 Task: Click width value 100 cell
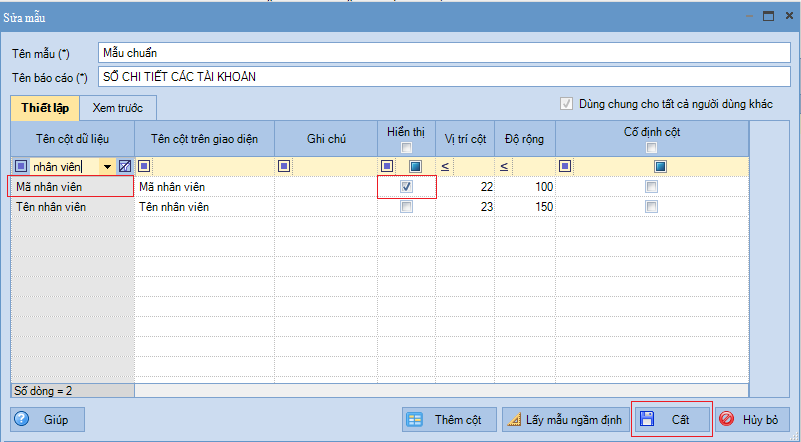click(x=525, y=187)
